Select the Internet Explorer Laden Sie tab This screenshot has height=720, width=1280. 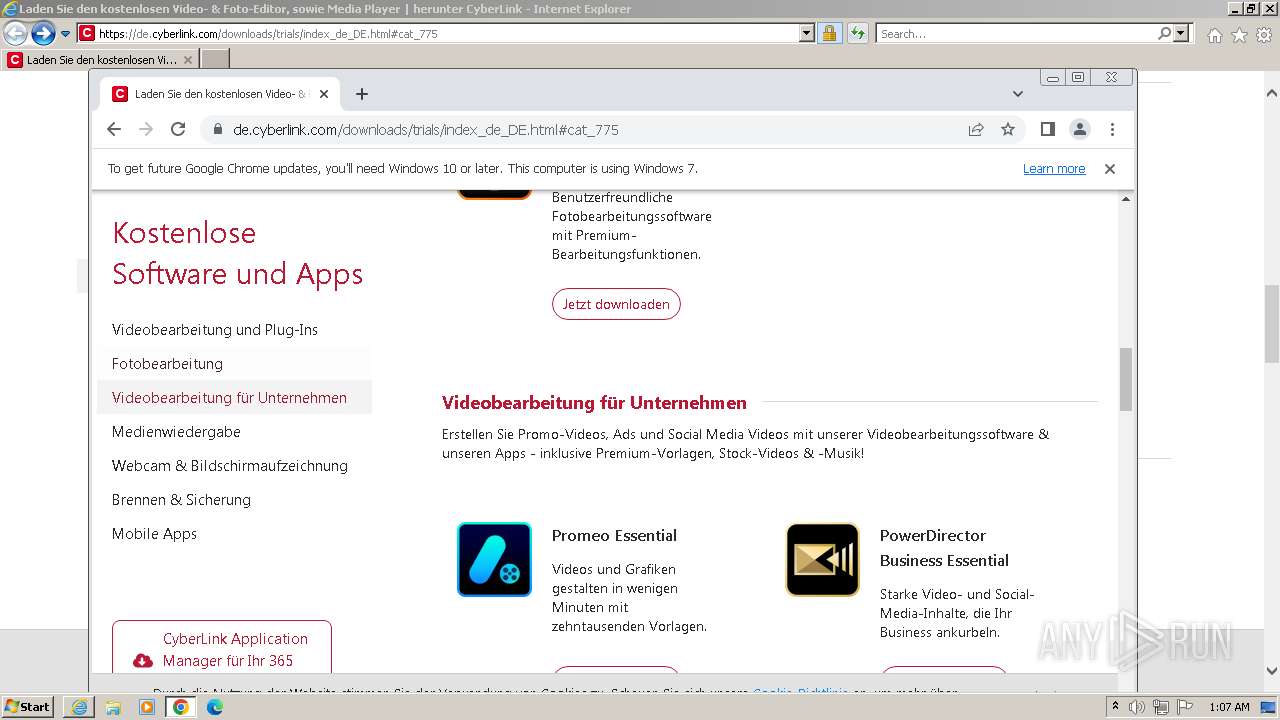click(x=101, y=60)
